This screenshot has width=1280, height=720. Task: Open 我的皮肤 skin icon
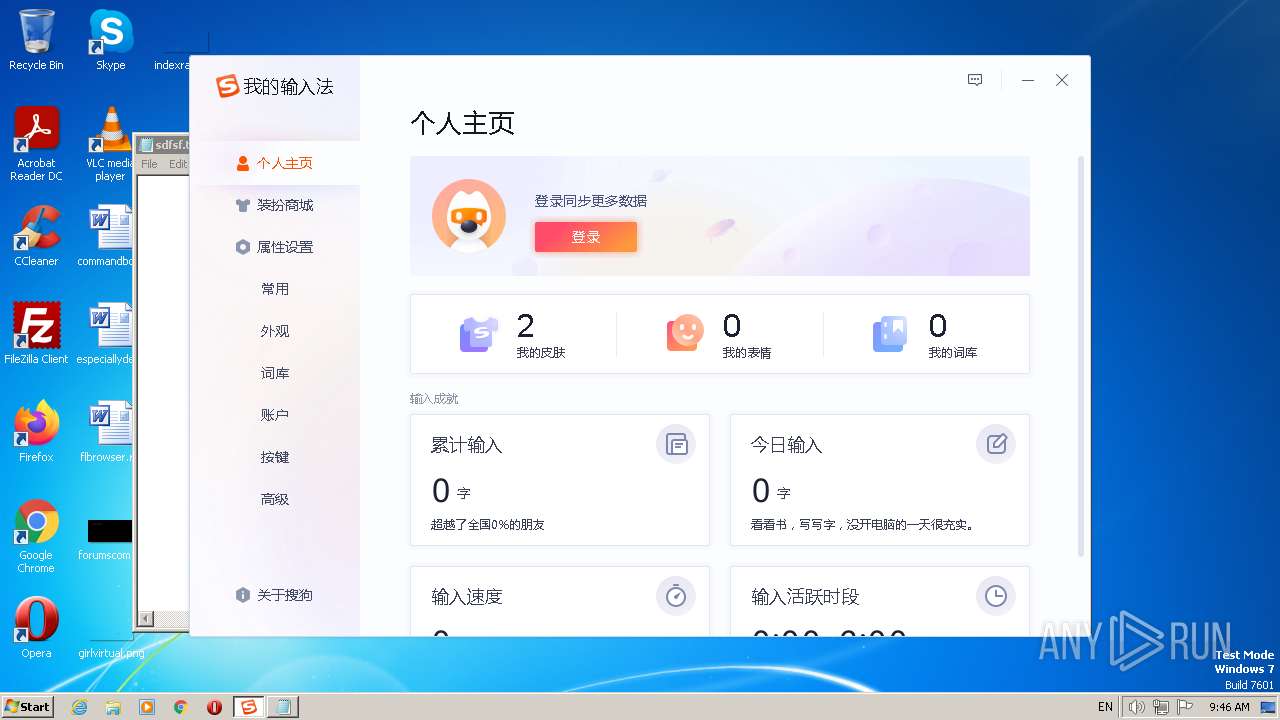click(479, 333)
